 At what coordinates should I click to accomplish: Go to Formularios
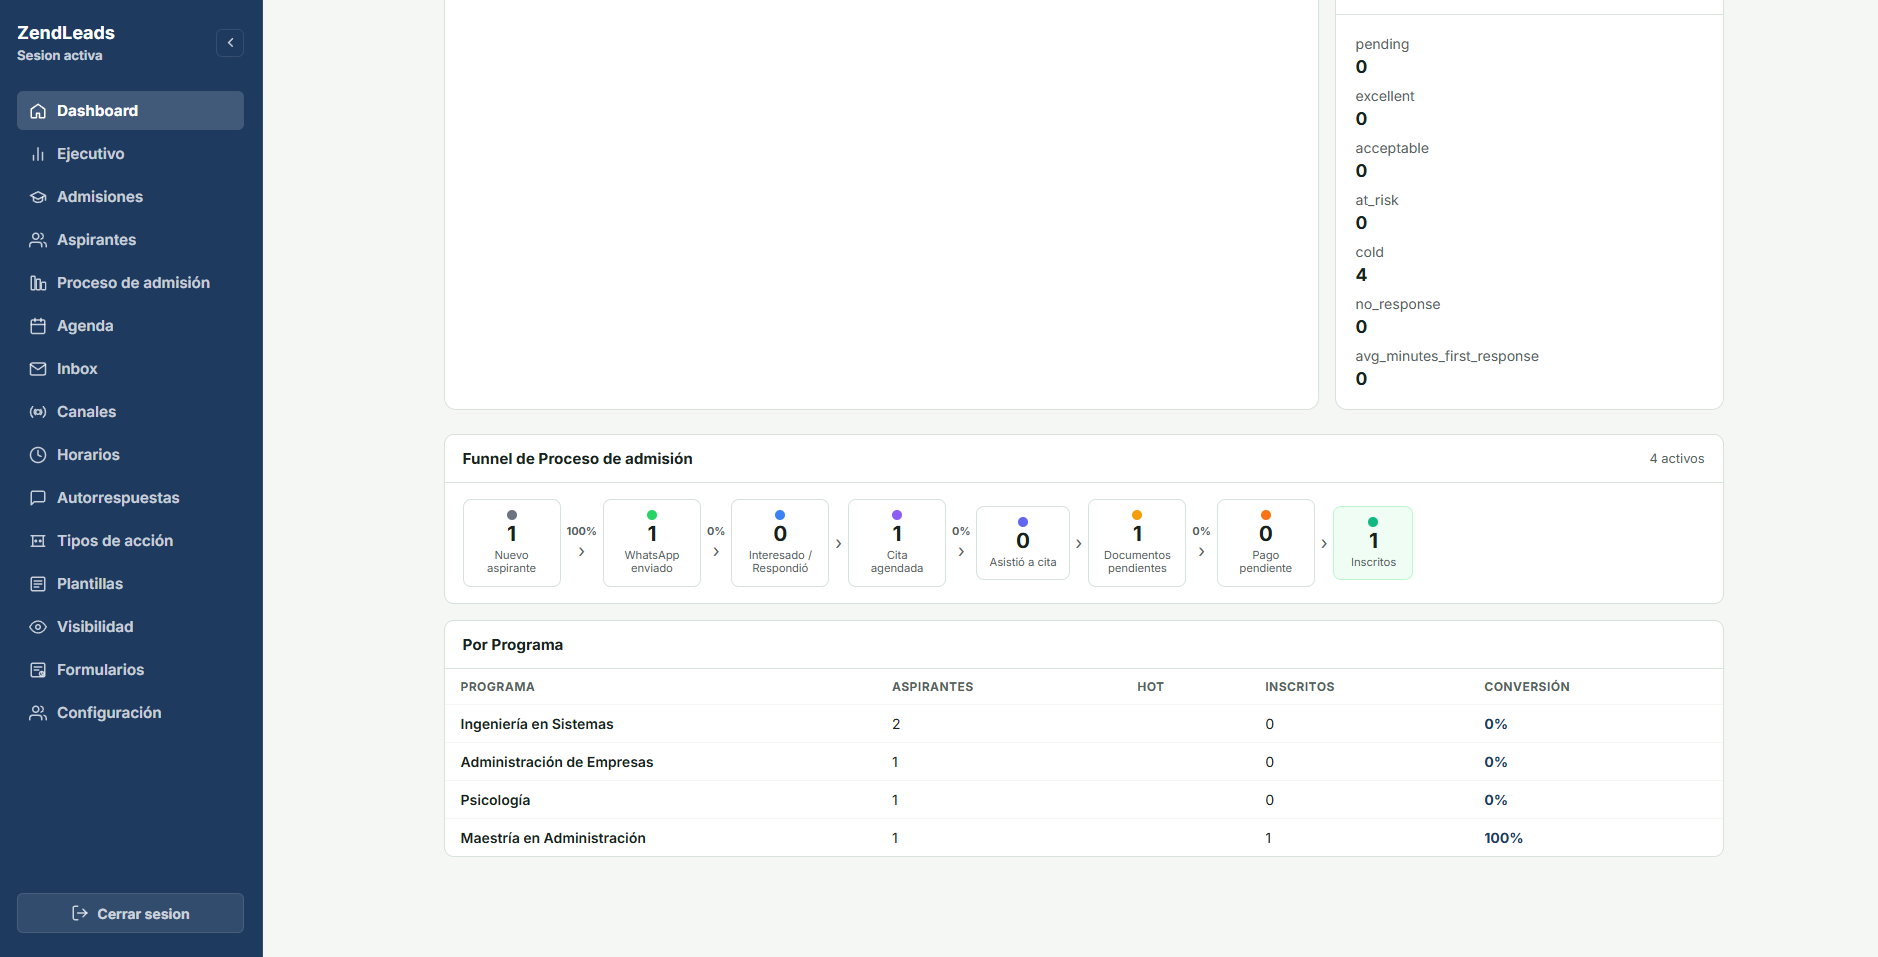(130, 670)
